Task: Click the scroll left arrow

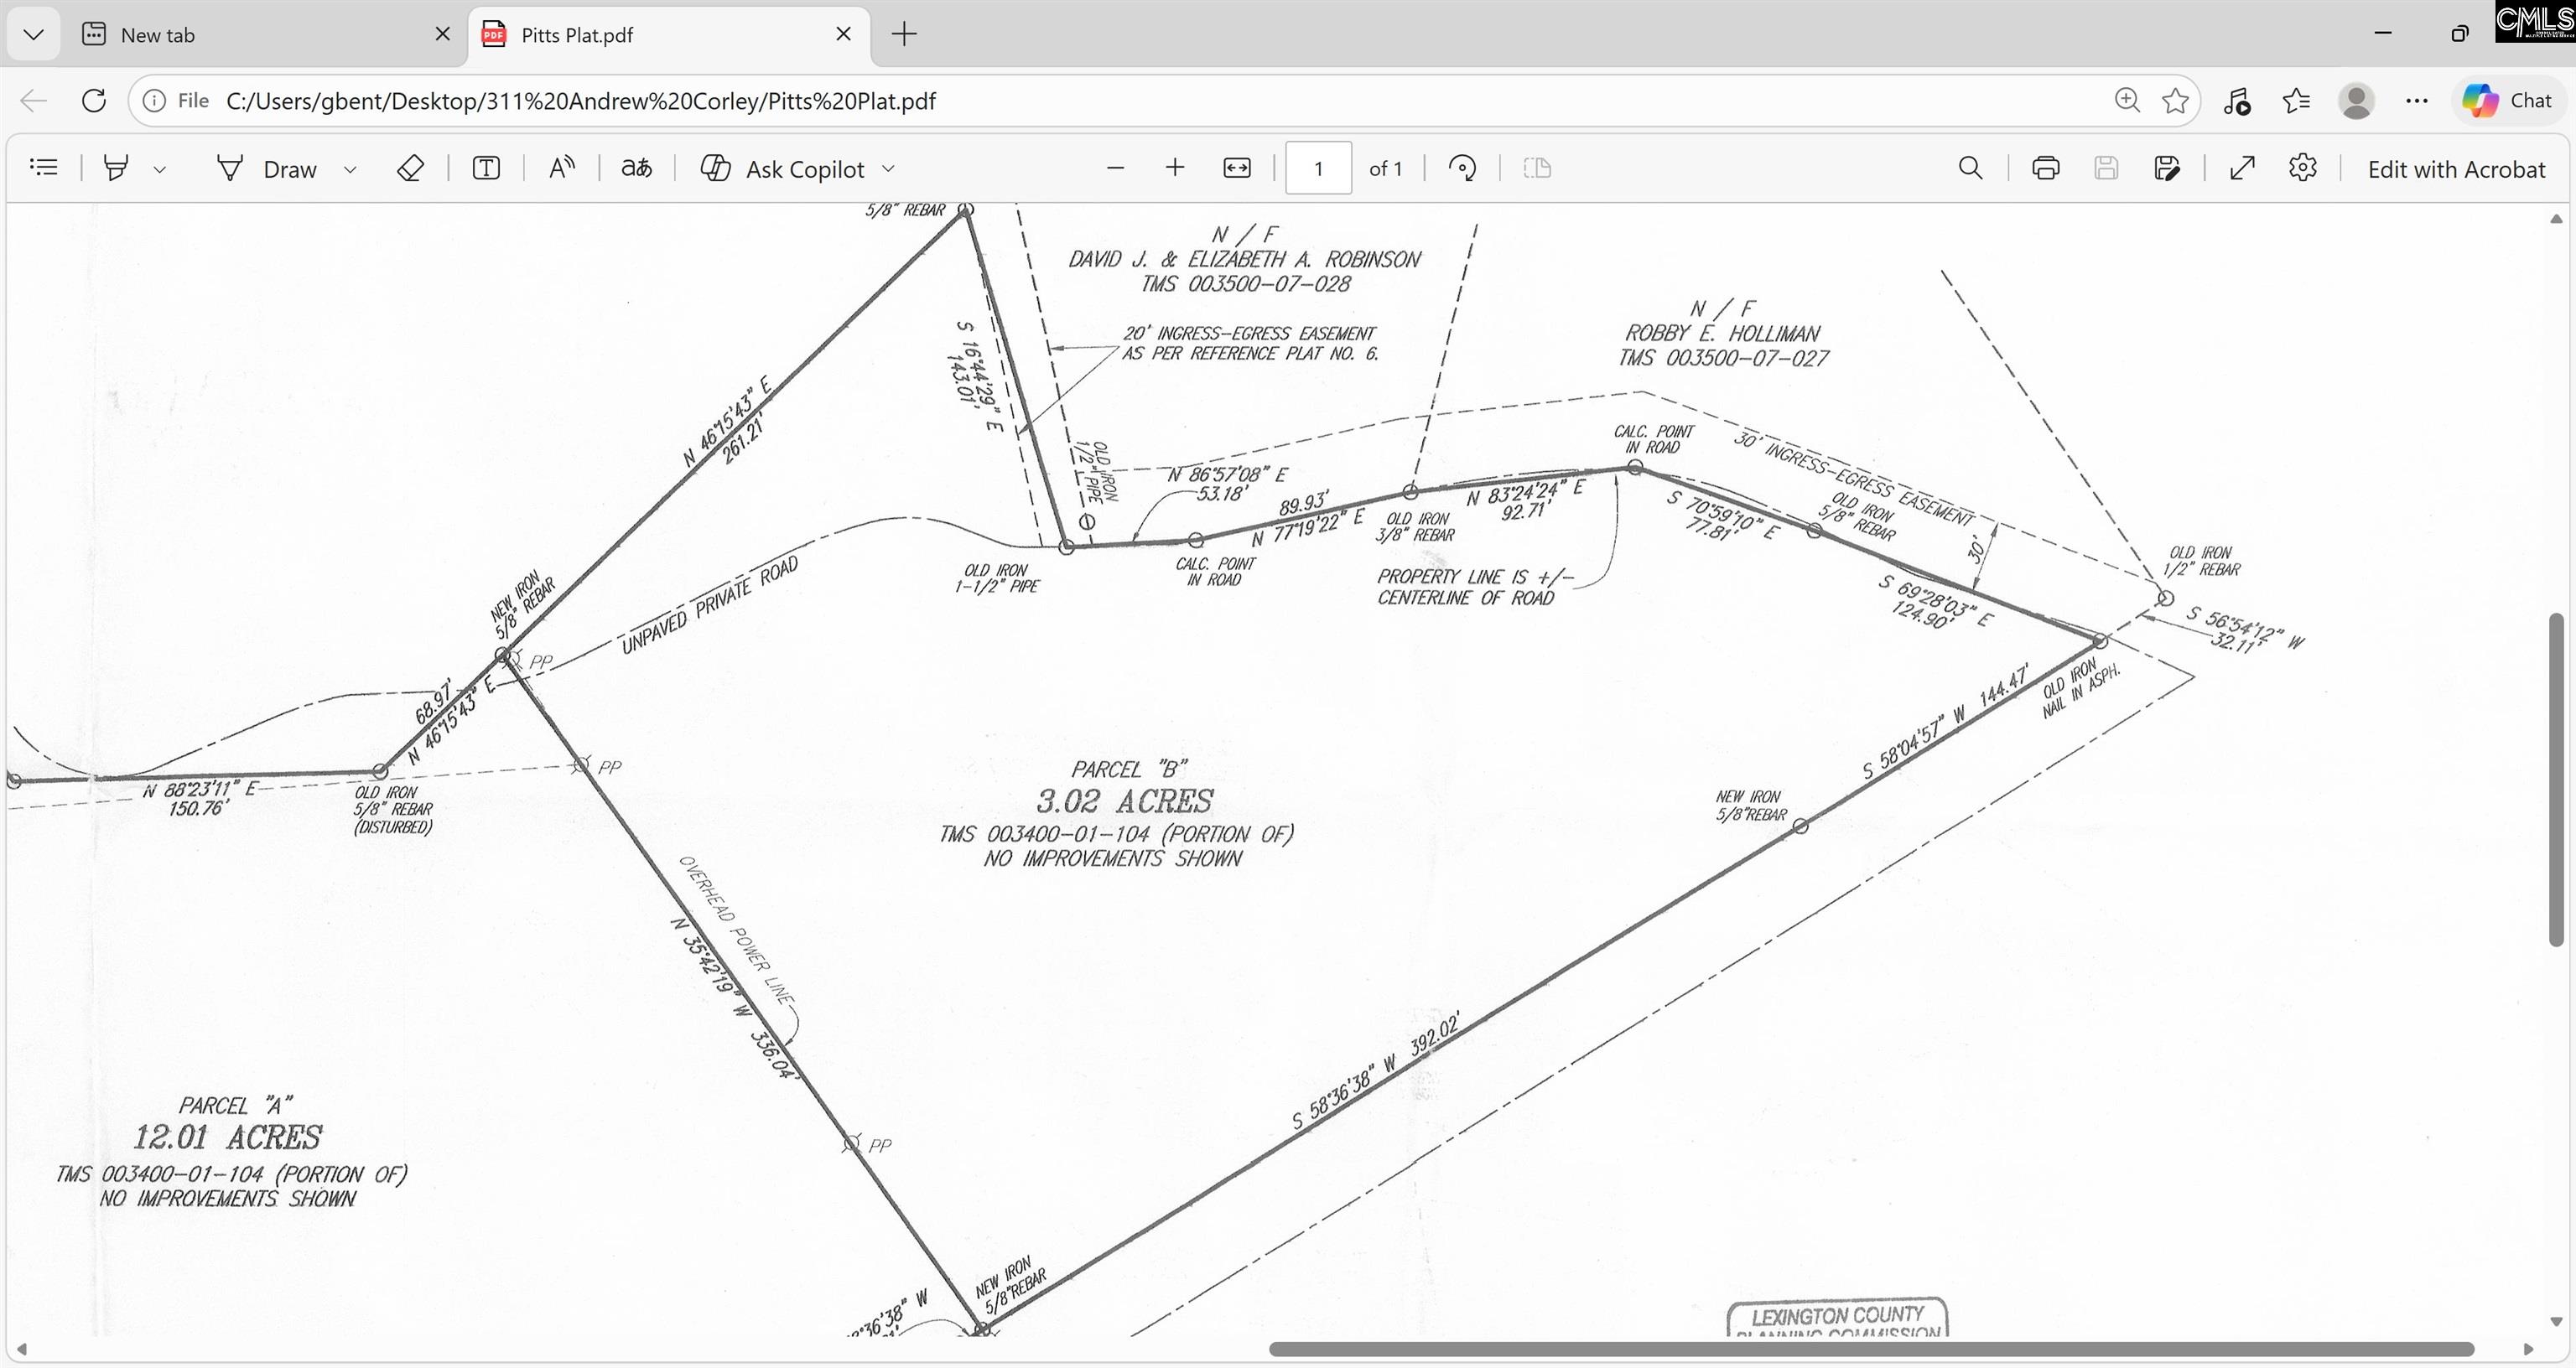Action: click(x=22, y=1349)
